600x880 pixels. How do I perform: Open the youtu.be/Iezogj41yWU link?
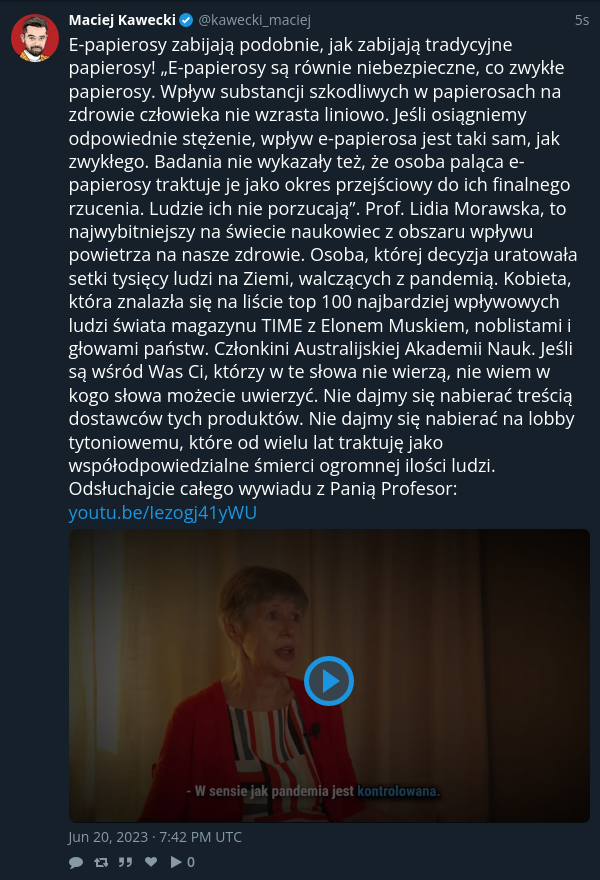[x=163, y=512]
